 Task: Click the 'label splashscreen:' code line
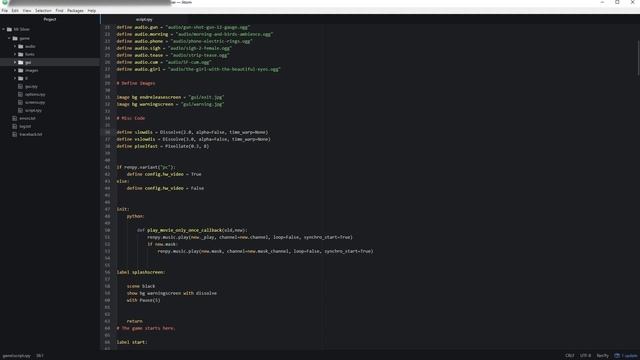coord(141,272)
